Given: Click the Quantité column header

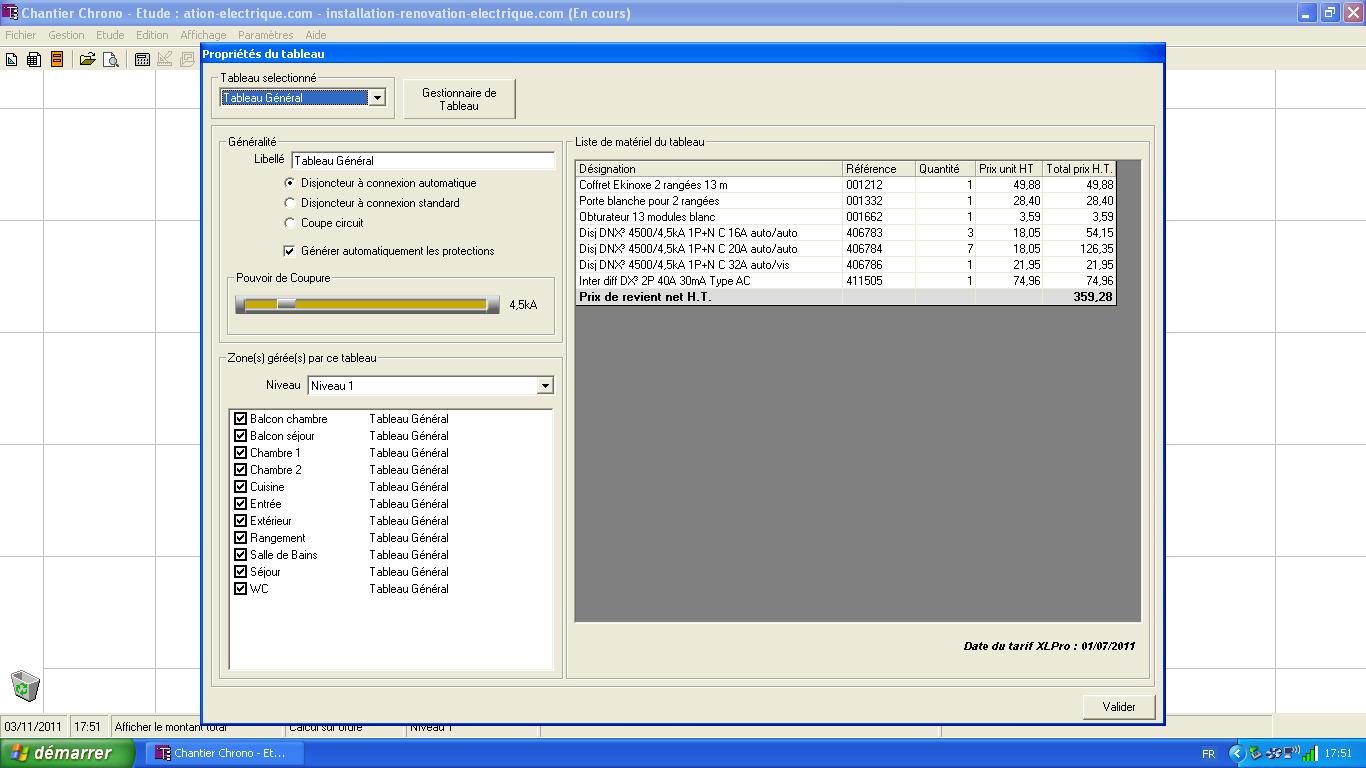Looking at the screenshot, I should tap(945, 169).
